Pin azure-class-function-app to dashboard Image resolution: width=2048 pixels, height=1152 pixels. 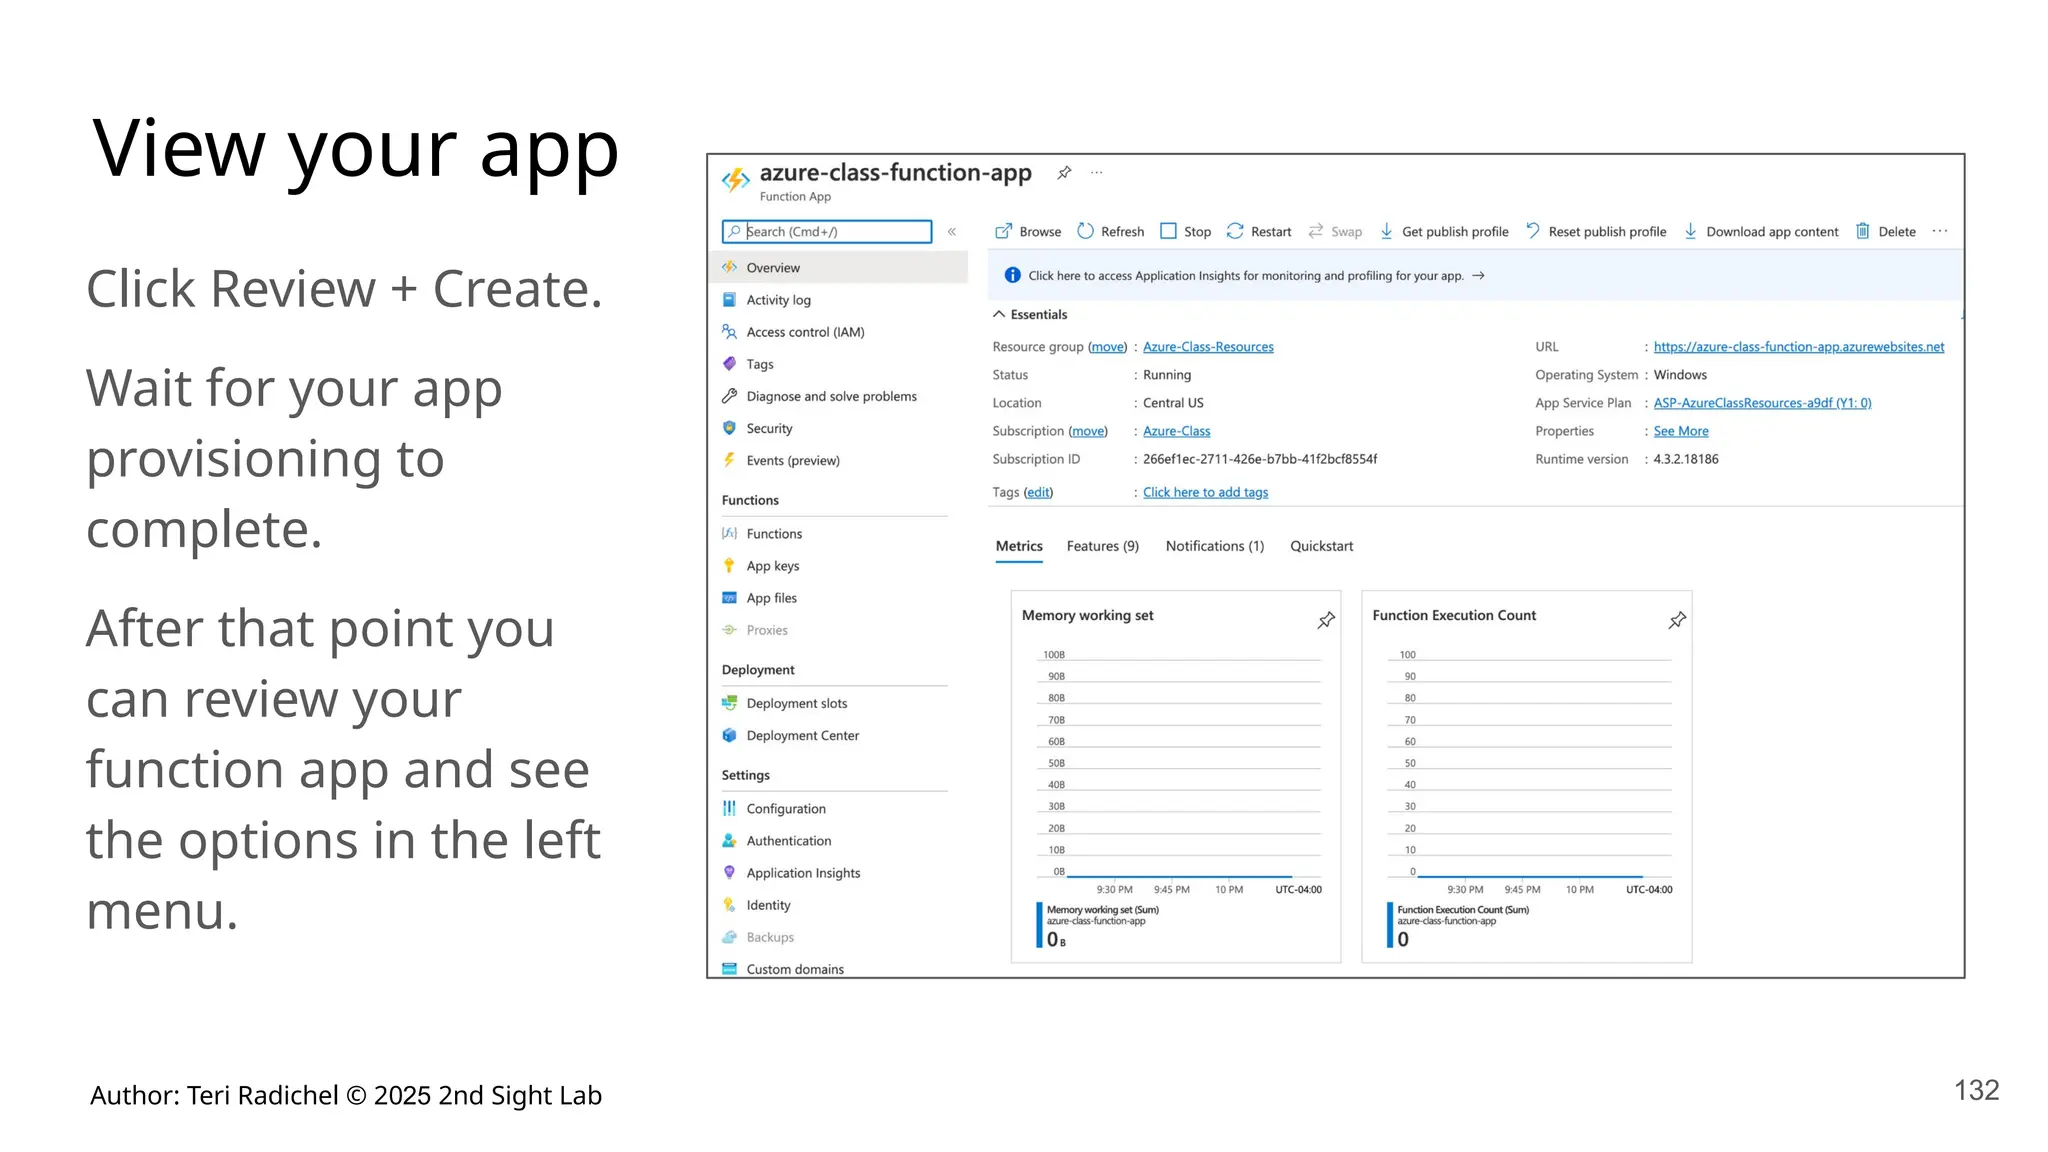1064,173
